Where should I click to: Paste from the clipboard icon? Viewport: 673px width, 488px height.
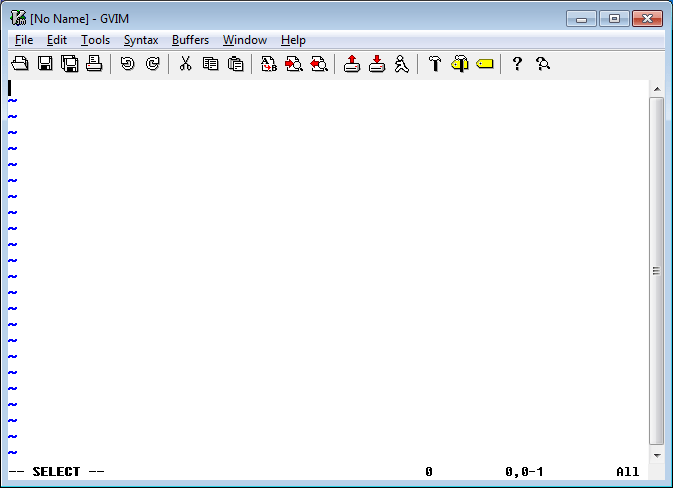pyautogui.click(x=235, y=64)
